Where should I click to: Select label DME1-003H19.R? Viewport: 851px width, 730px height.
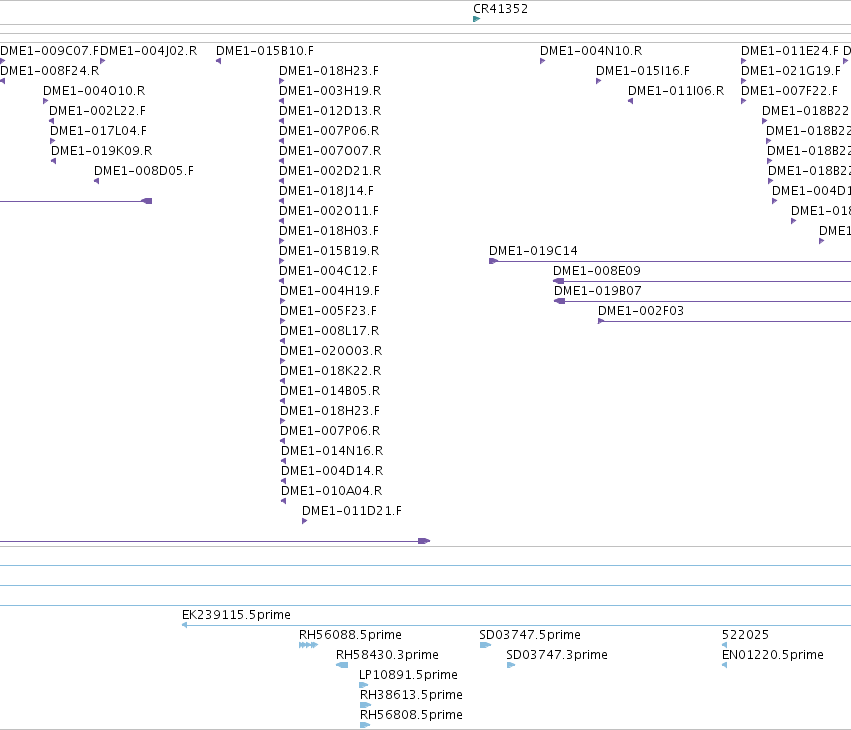(x=330, y=91)
